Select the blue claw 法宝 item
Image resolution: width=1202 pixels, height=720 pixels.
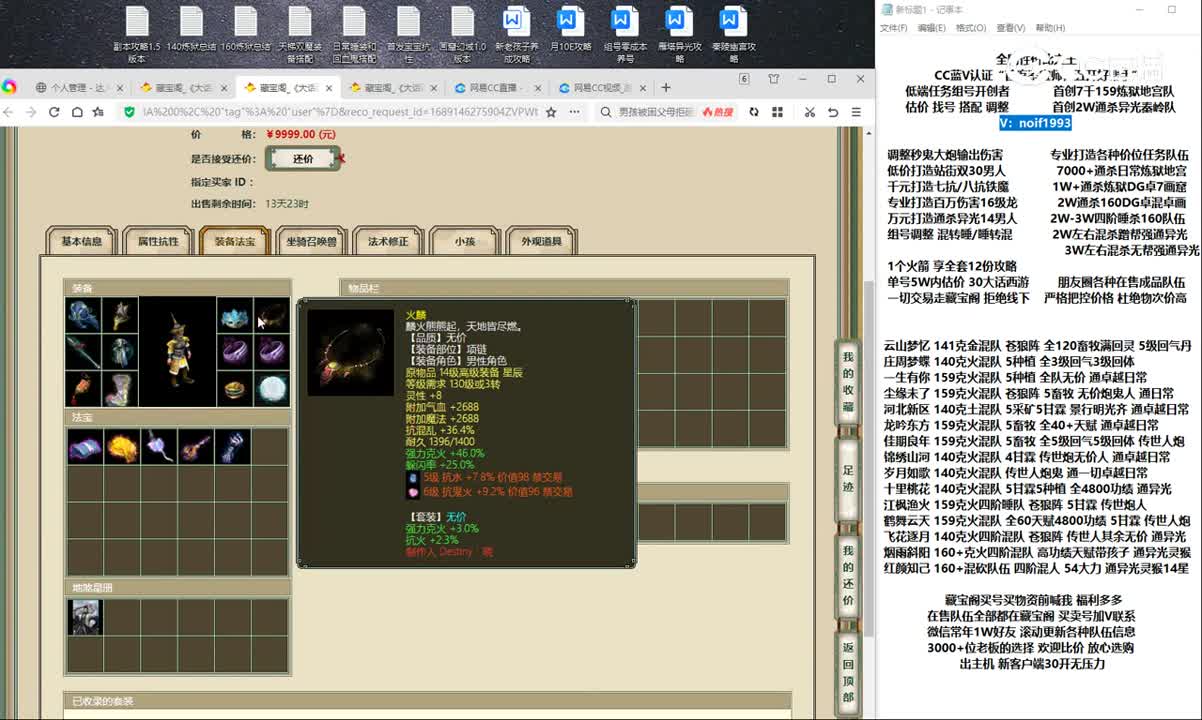coord(232,446)
